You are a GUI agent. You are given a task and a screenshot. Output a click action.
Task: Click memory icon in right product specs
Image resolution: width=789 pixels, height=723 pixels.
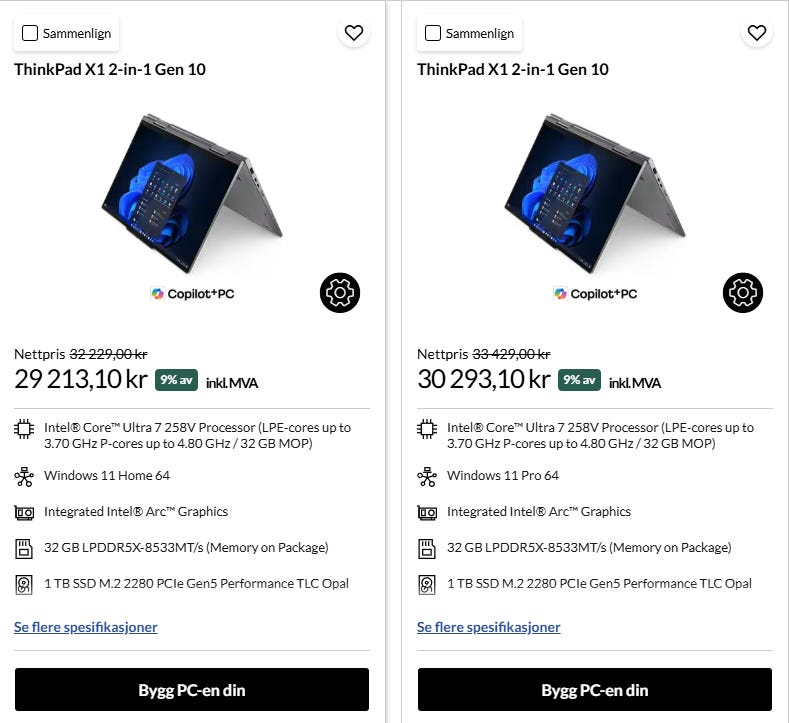click(x=427, y=548)
